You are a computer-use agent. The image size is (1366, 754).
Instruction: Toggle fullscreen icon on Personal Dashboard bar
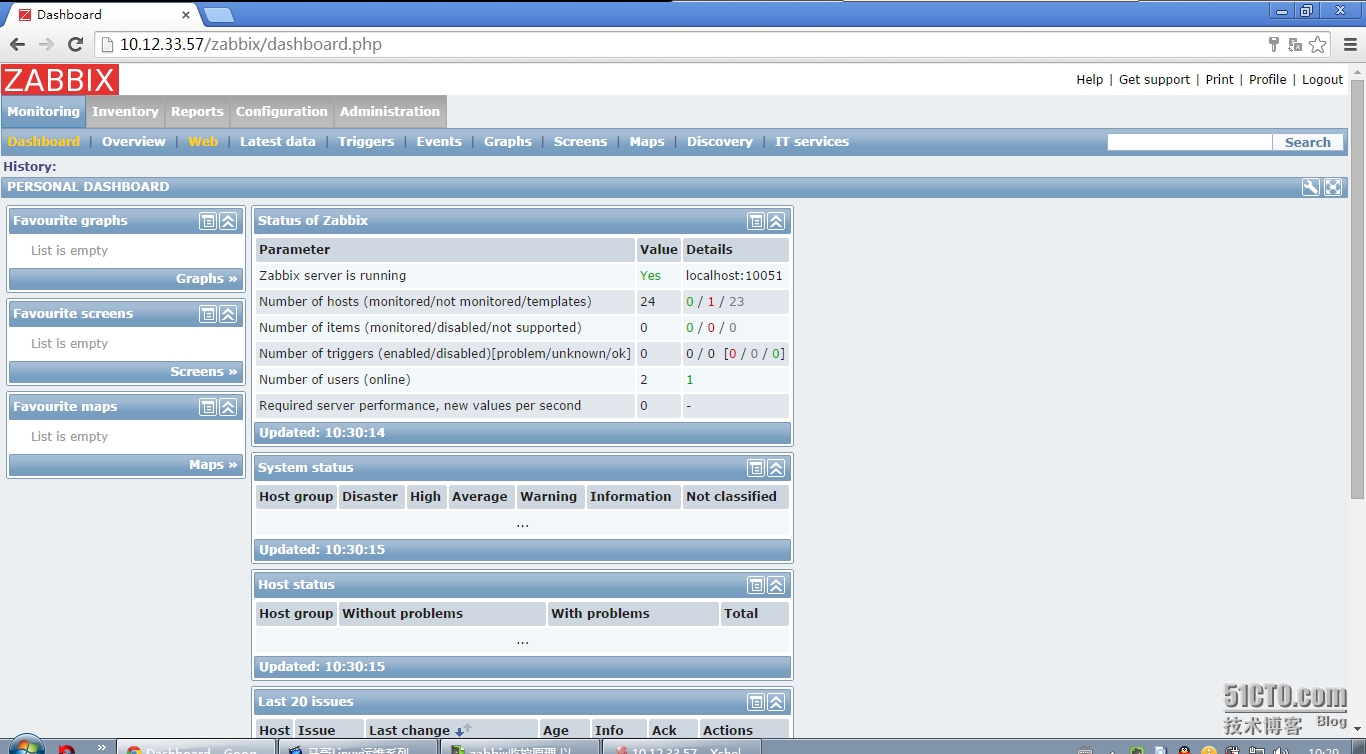tap(1333, 187)
